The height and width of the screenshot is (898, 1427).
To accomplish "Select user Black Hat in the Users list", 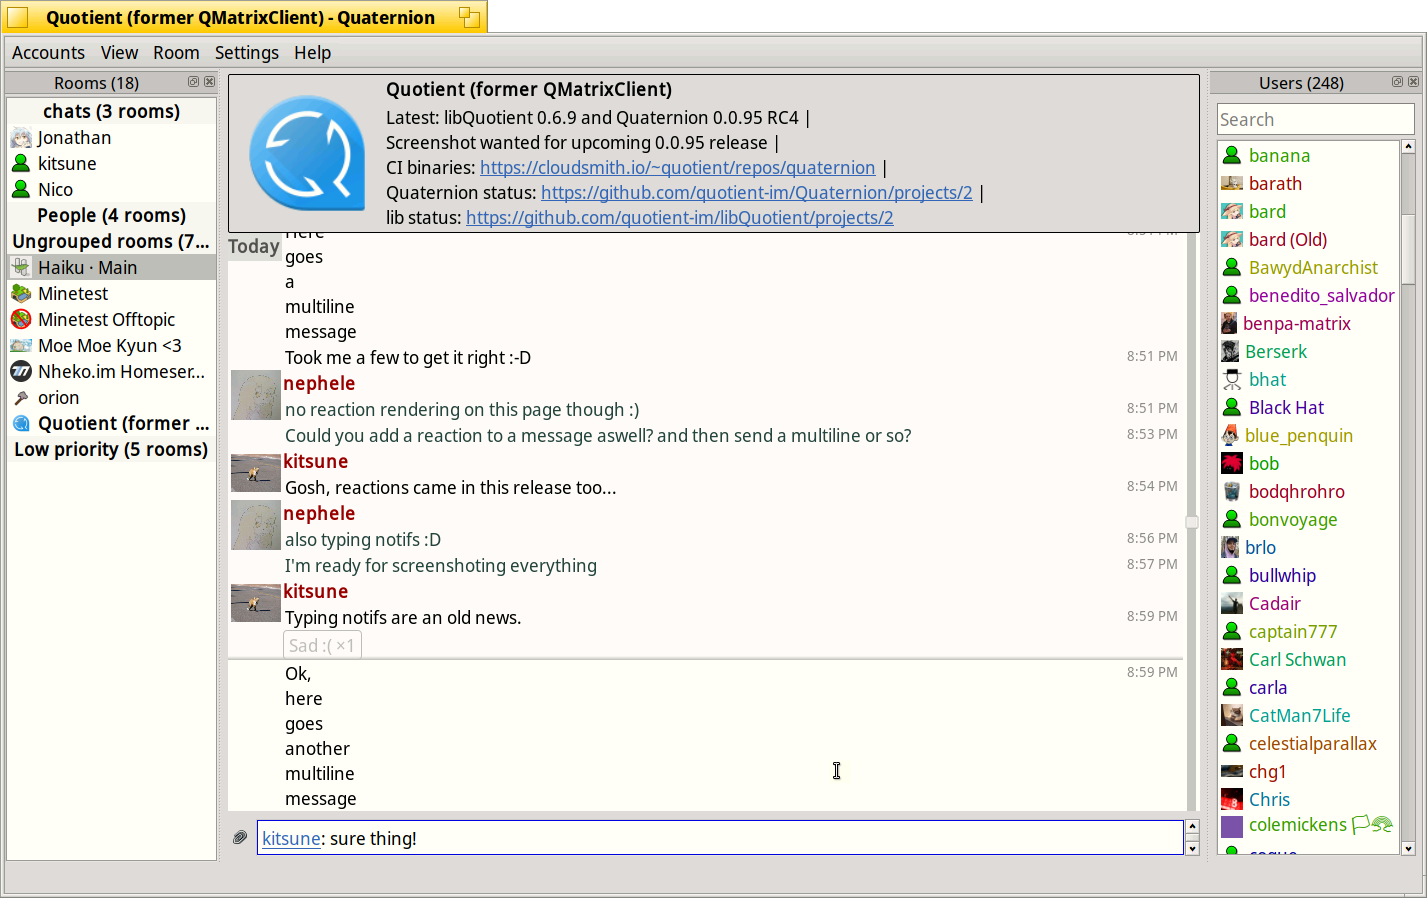I will (x=1308, y=408).
